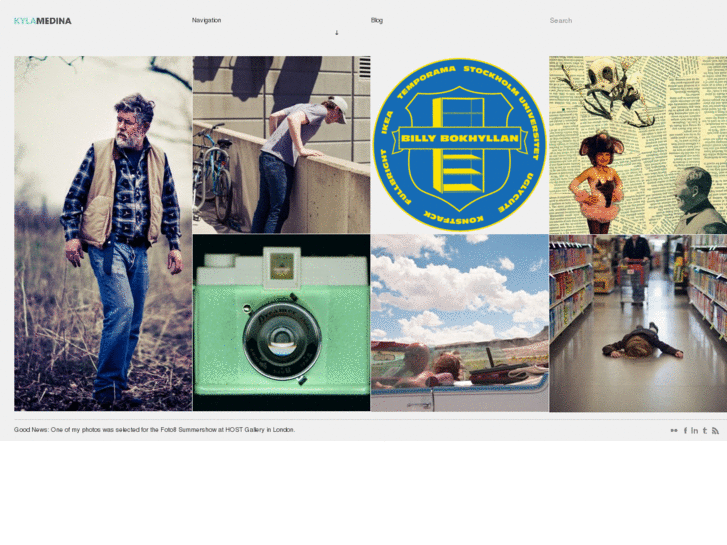The height and width of the screenshot is (545, 727).
Task: Open the man leaning over wall photo
Action: coord(281,145)
